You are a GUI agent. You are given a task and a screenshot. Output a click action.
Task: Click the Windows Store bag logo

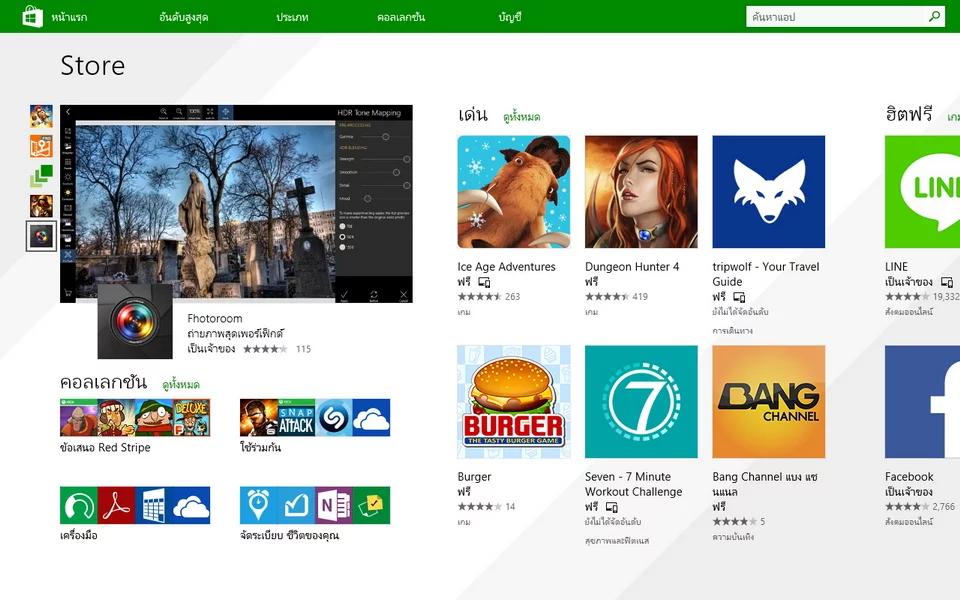point(32,17)
